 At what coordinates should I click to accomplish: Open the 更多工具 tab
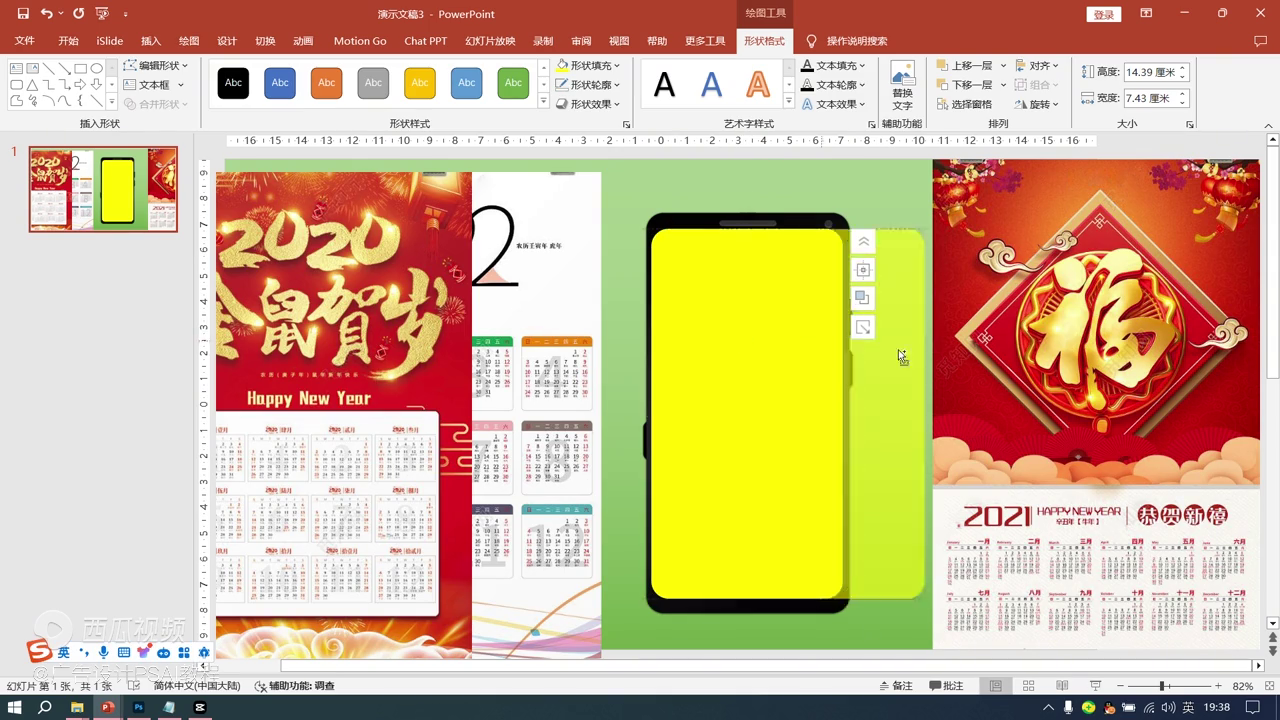pyautogui.click(x=705, y=41)
